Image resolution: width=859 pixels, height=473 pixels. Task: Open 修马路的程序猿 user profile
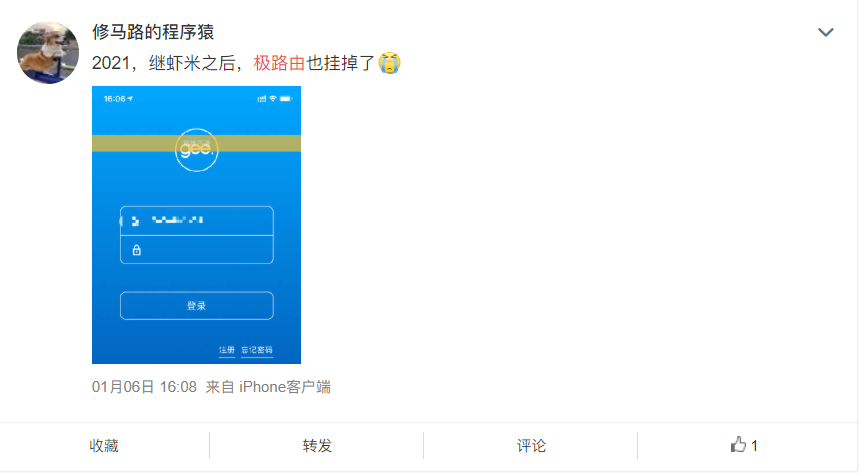[x=153, y=32]
